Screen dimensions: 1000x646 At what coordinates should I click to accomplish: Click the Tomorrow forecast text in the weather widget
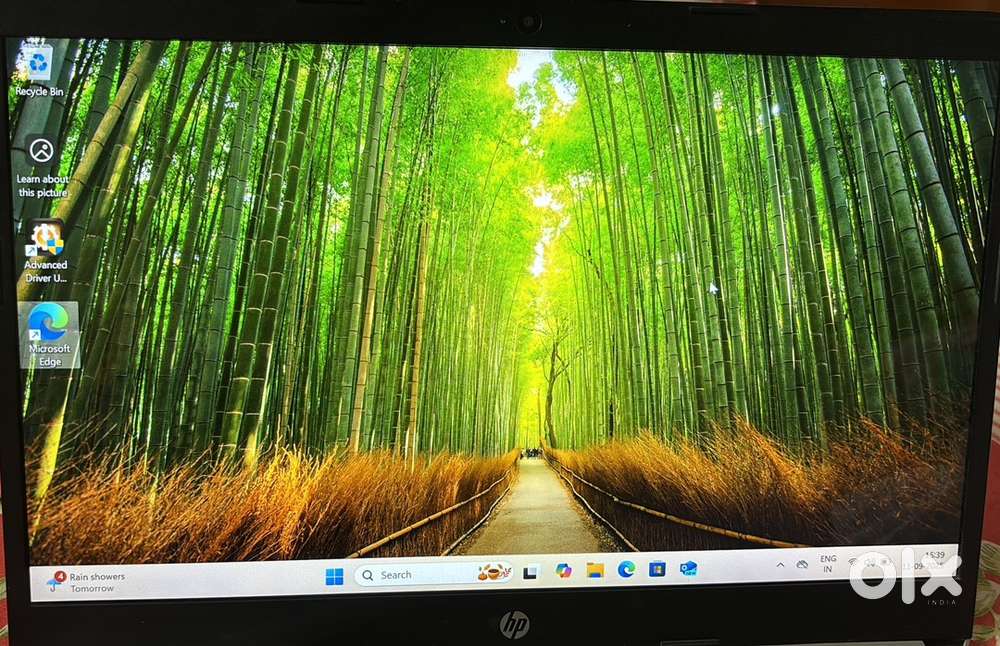[93, 588]
